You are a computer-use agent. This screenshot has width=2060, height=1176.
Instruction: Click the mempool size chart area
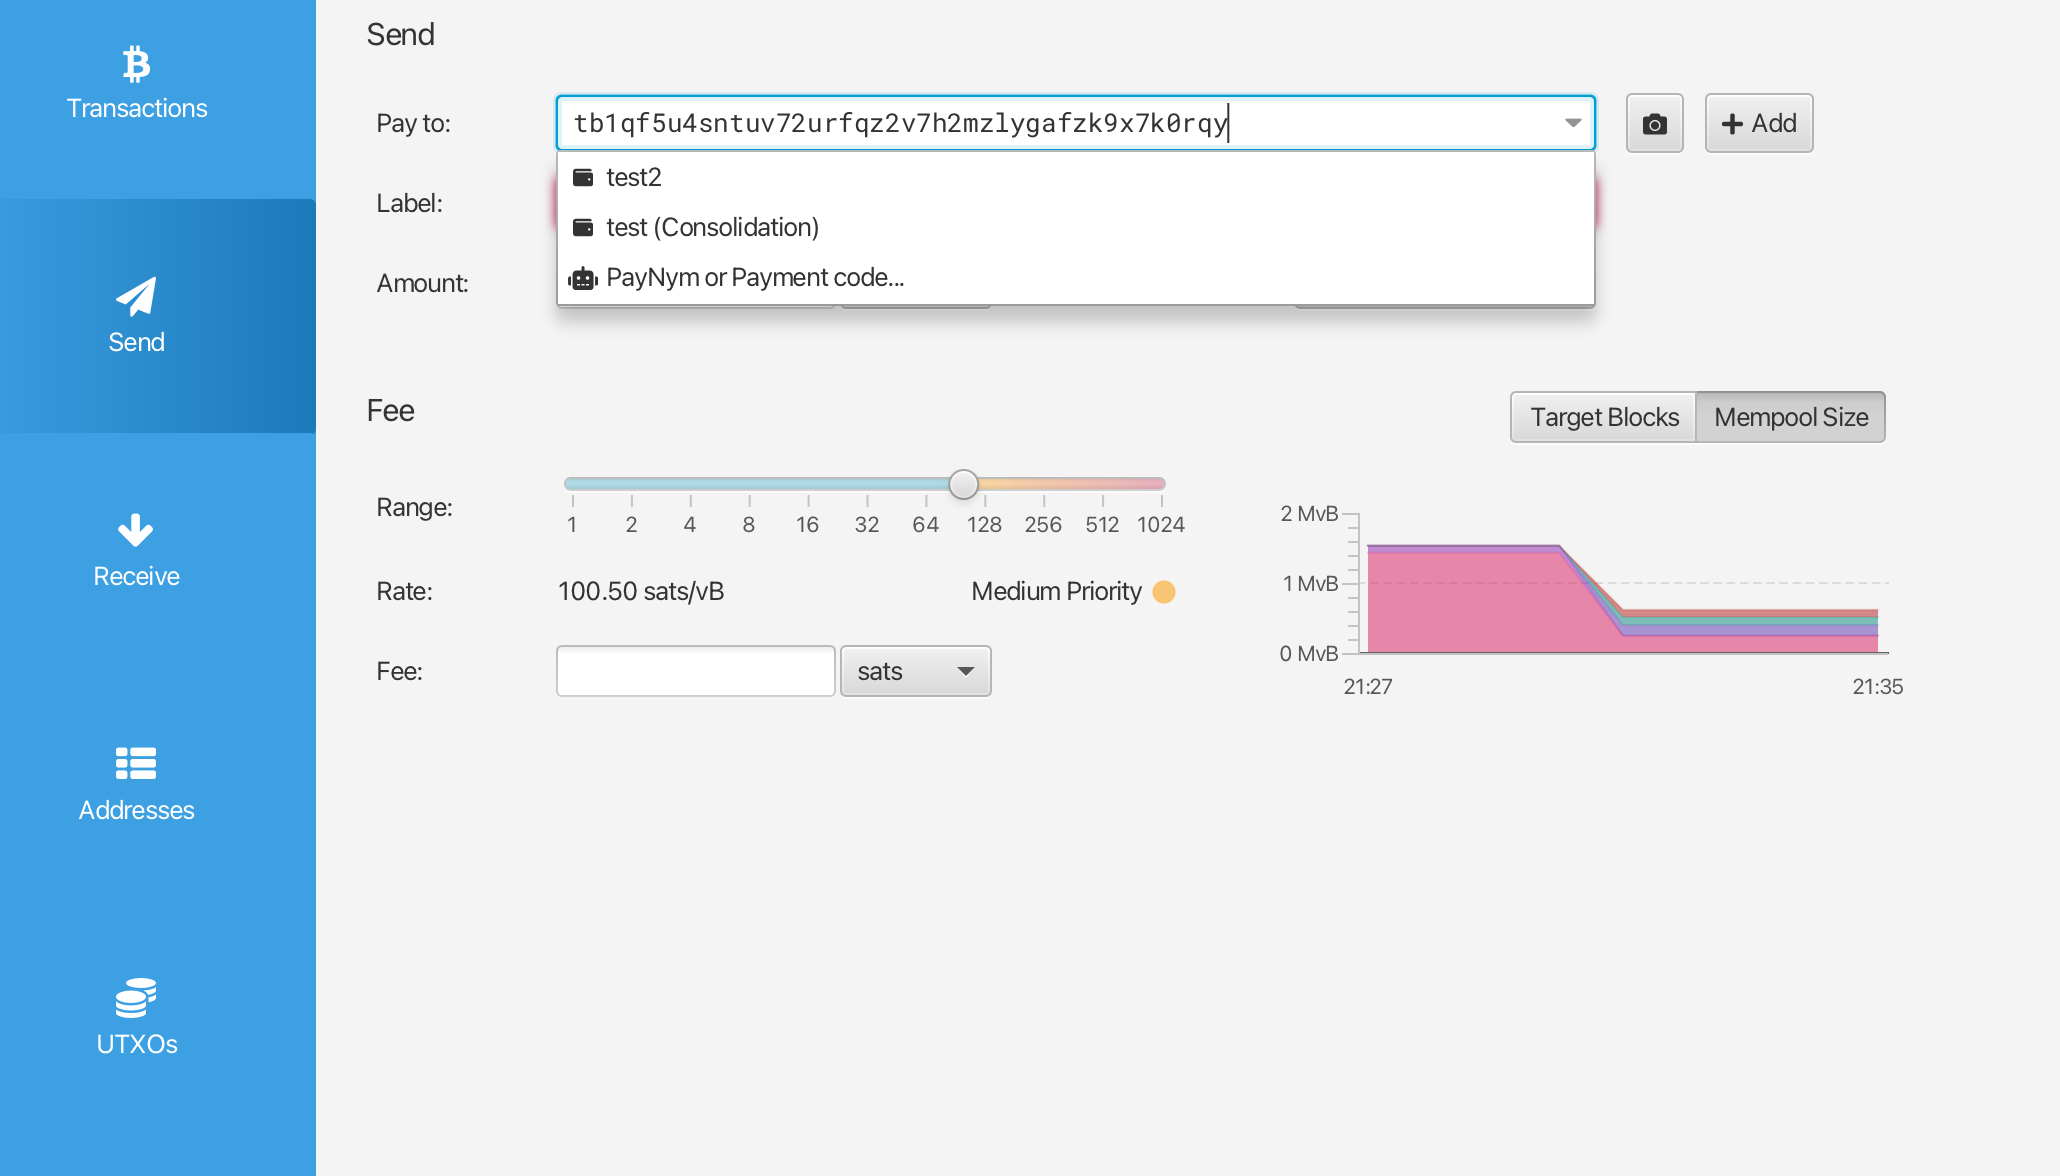1620,600
